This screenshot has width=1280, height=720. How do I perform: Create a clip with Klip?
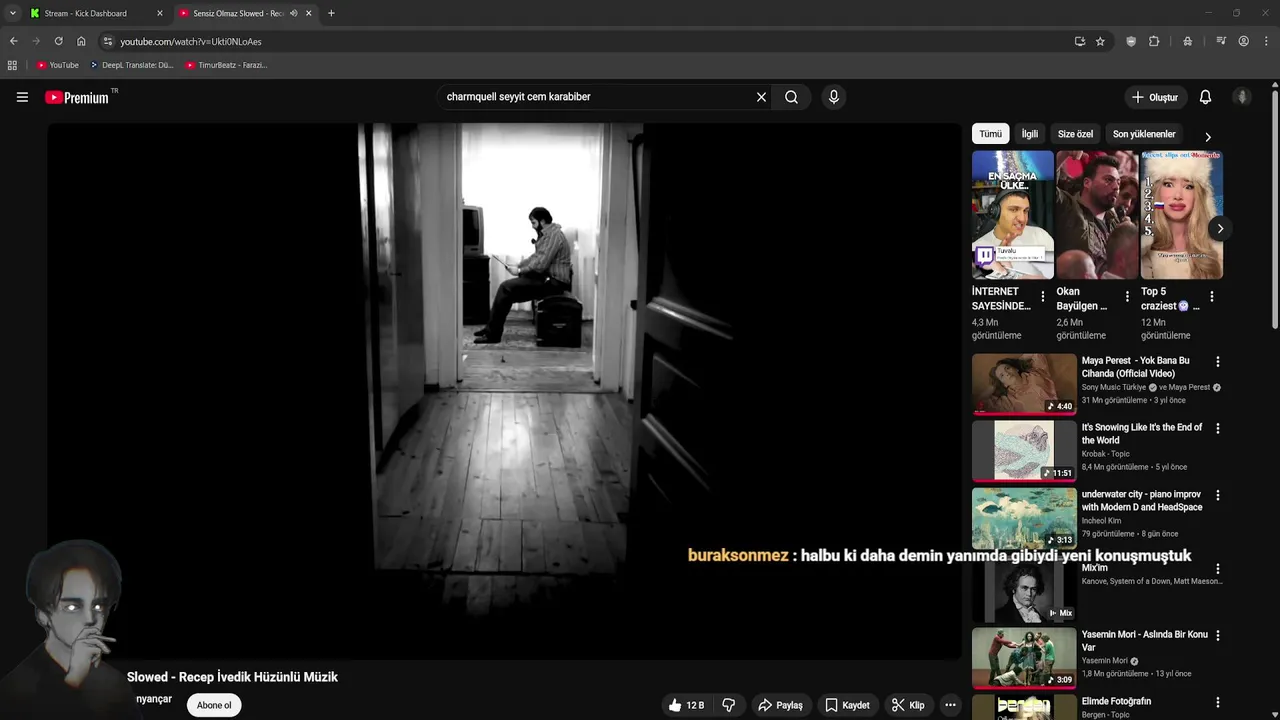pos(908,705)
